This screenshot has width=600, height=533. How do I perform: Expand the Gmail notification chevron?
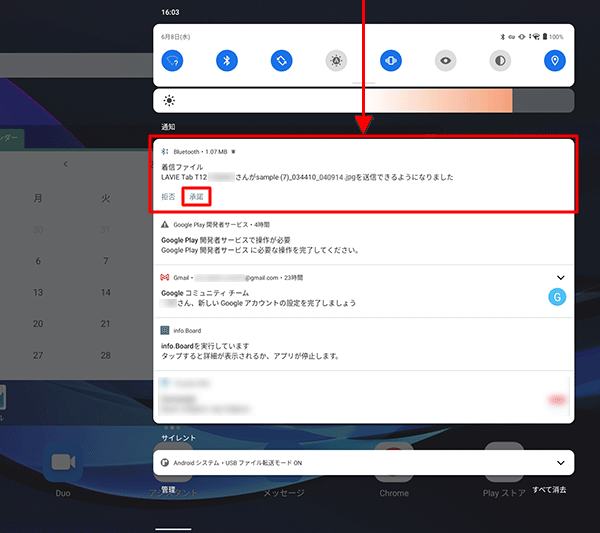pyautogui.click(x=561, y=277)
